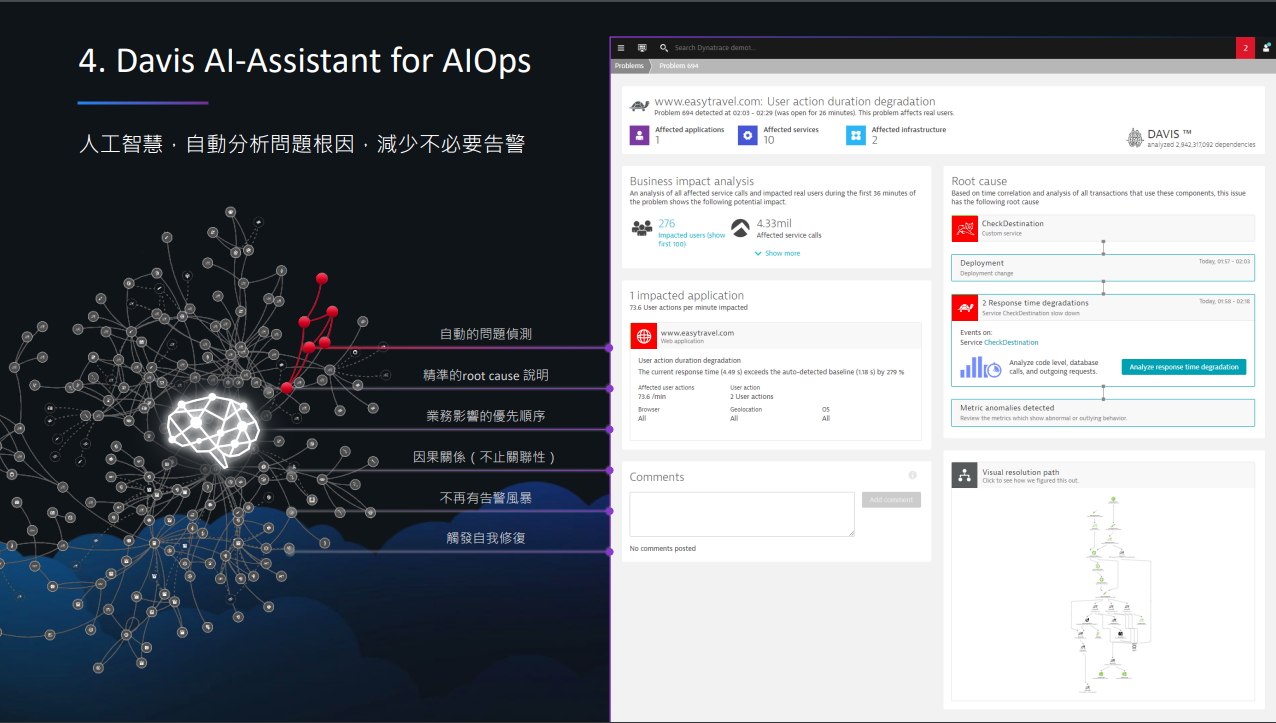Click the DAVIS brain logo icon
This screenshot has width=1276, height=723.
point(1135,138)
